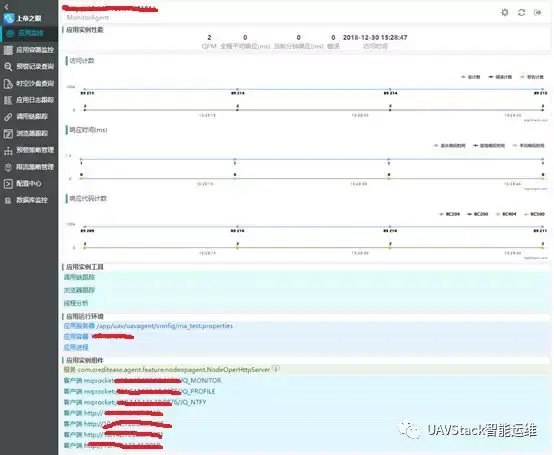Image resolution: width=554 pixels, height=455 pixels.
Task: Open 应用日志跟踪 via its sidebar icon
Action: (8, 100)
